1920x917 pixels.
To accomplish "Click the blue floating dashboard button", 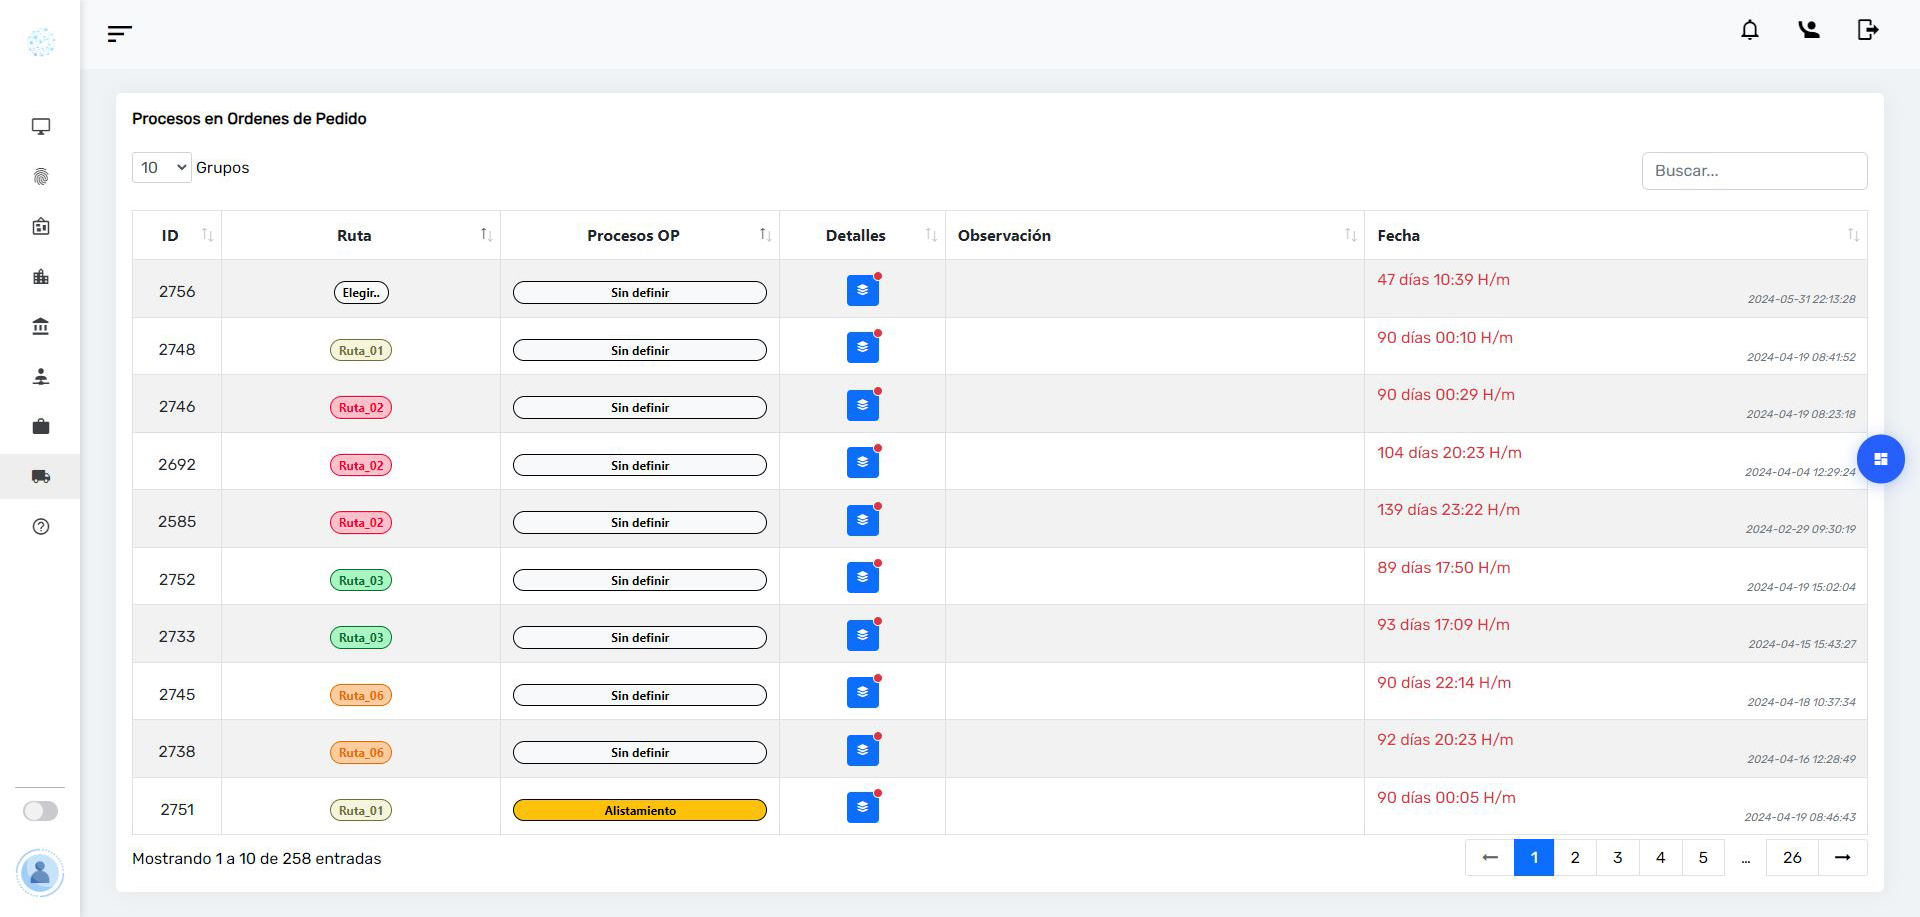I will pos(1880,459).
